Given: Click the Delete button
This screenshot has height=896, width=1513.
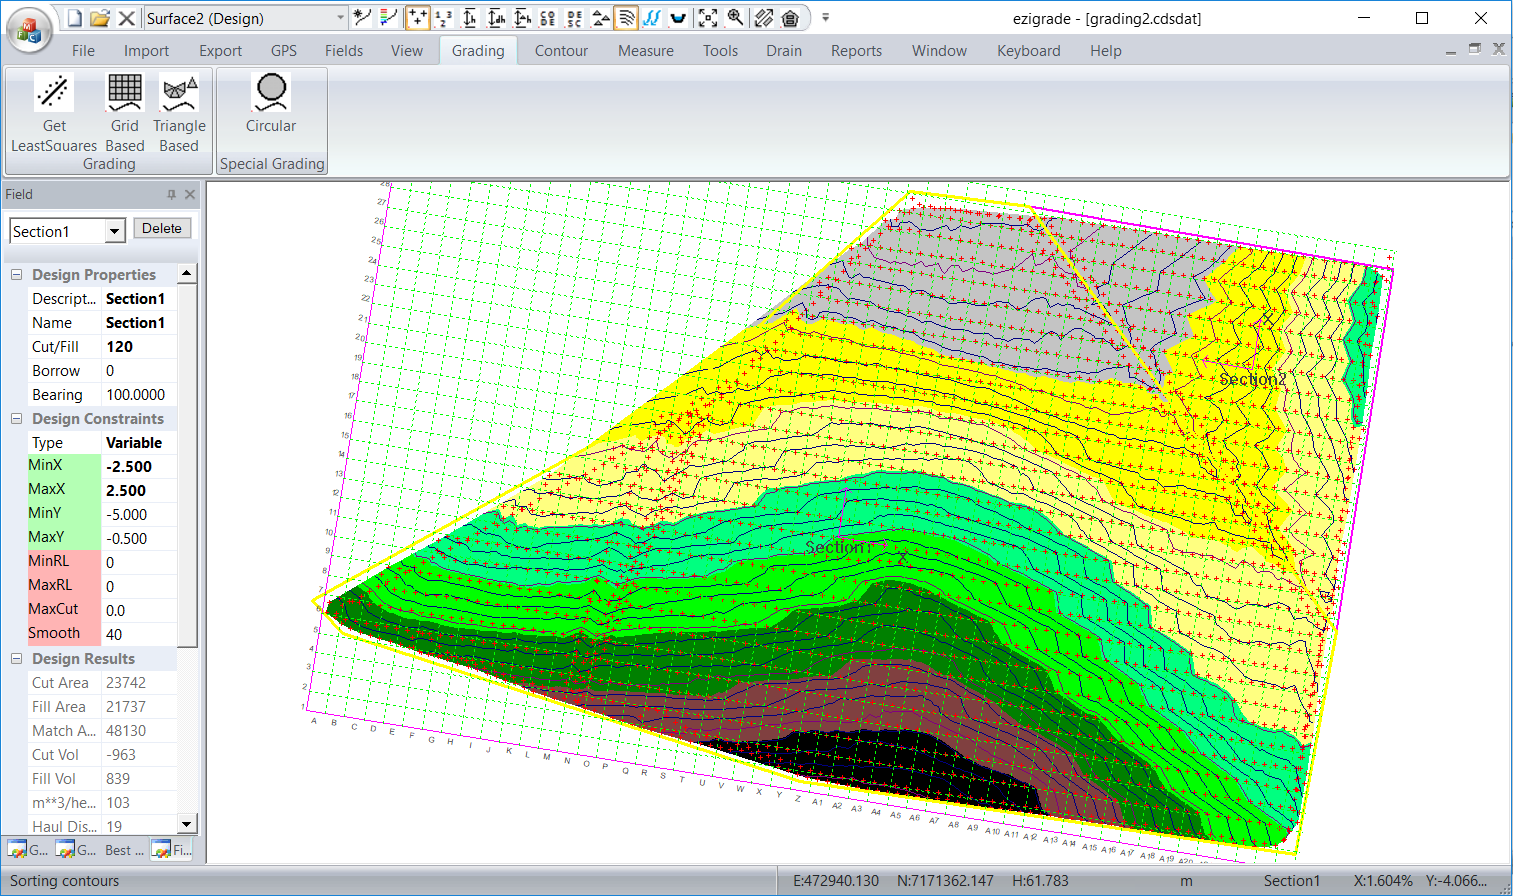Looking at the screenshot, I should tap(162, 229).
